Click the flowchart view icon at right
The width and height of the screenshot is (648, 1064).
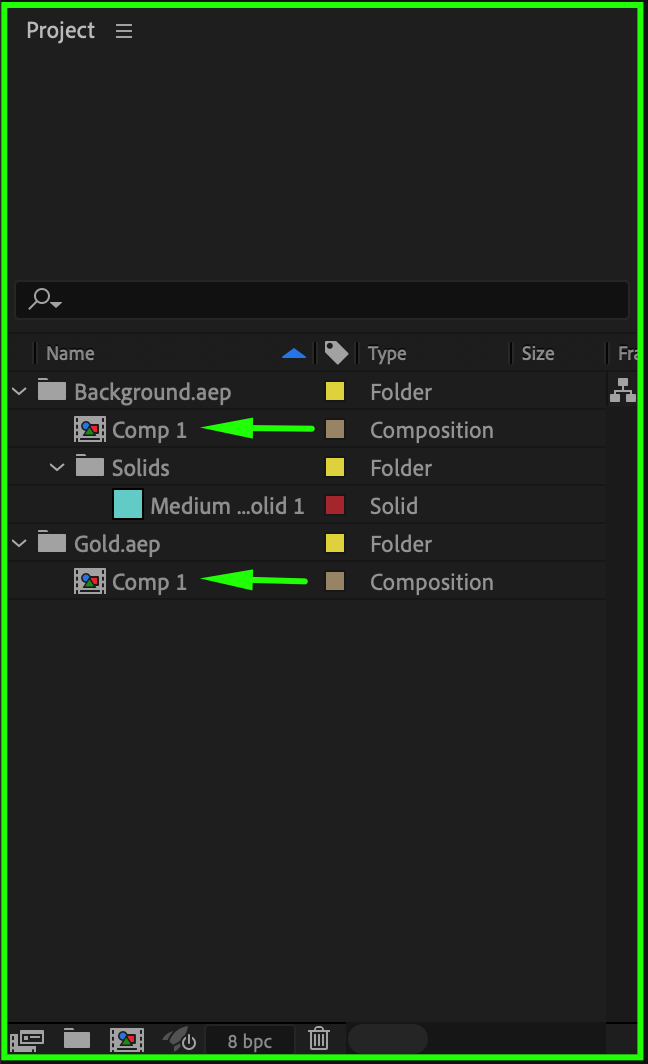coord(623,391)
